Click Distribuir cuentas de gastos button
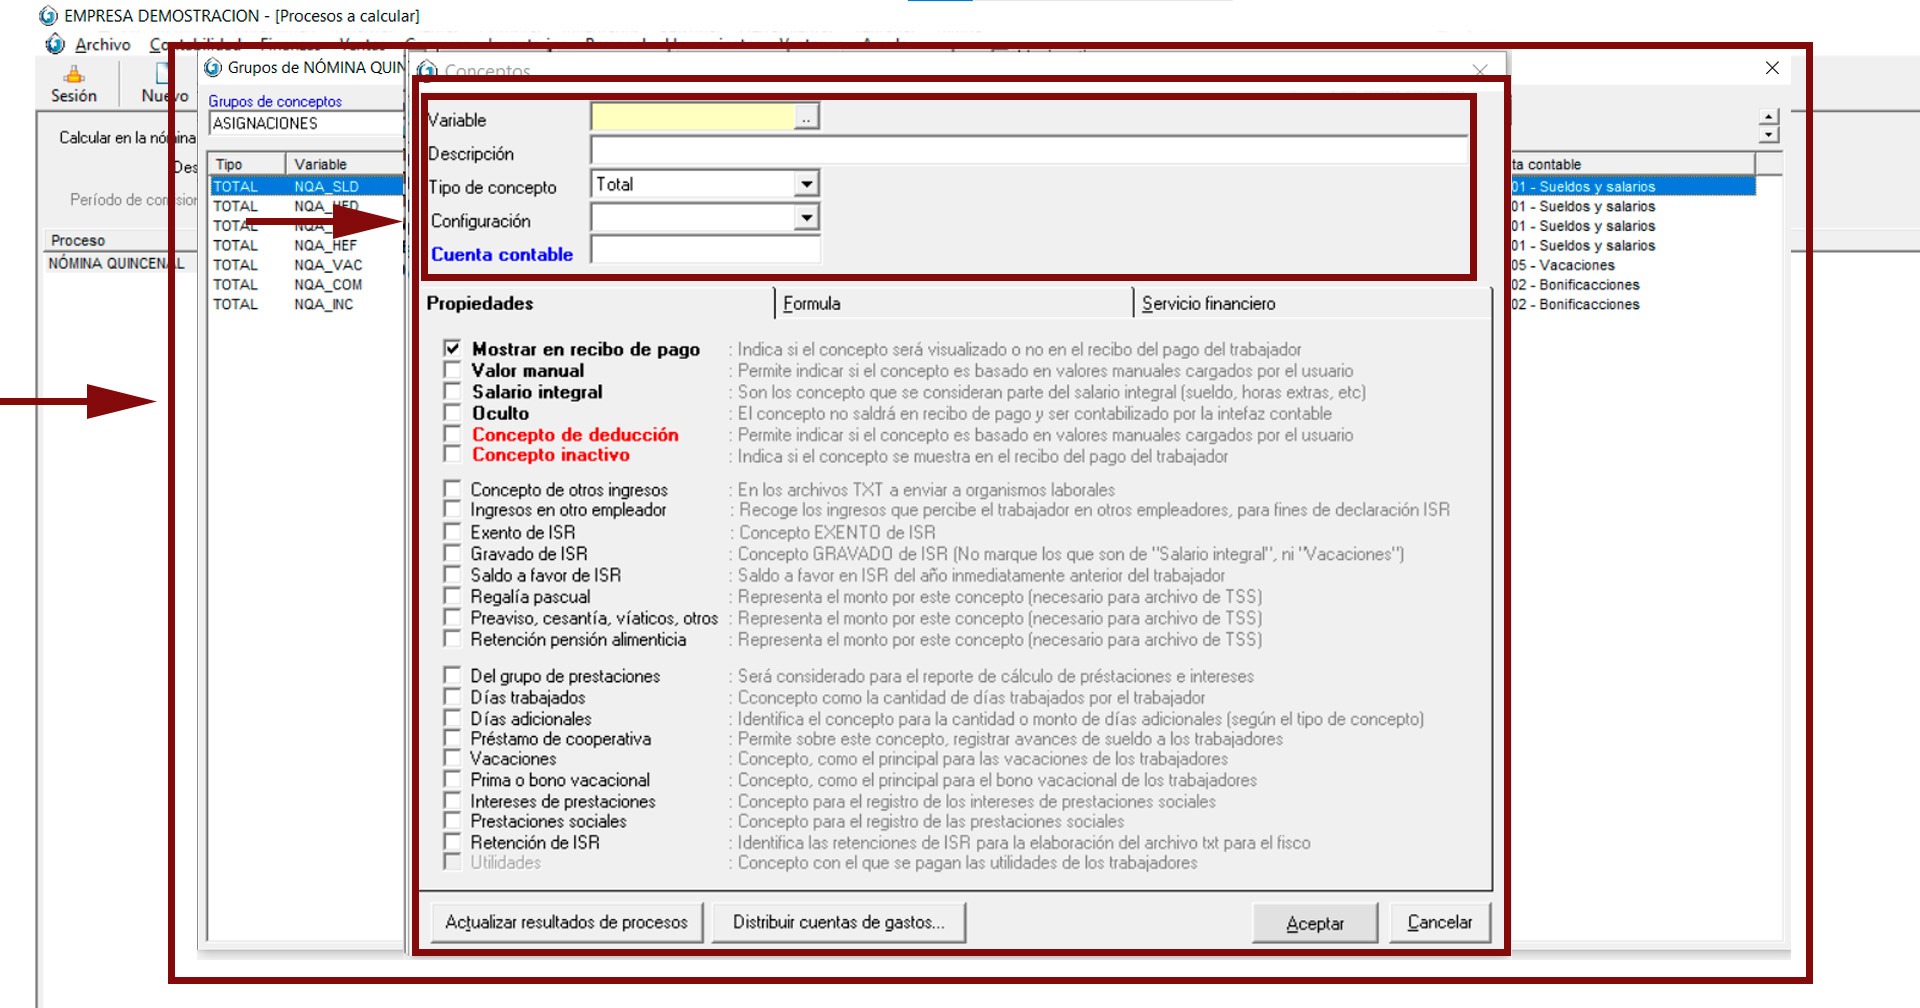Viewport: 1920px width, 1008px height. pos(838,922)
